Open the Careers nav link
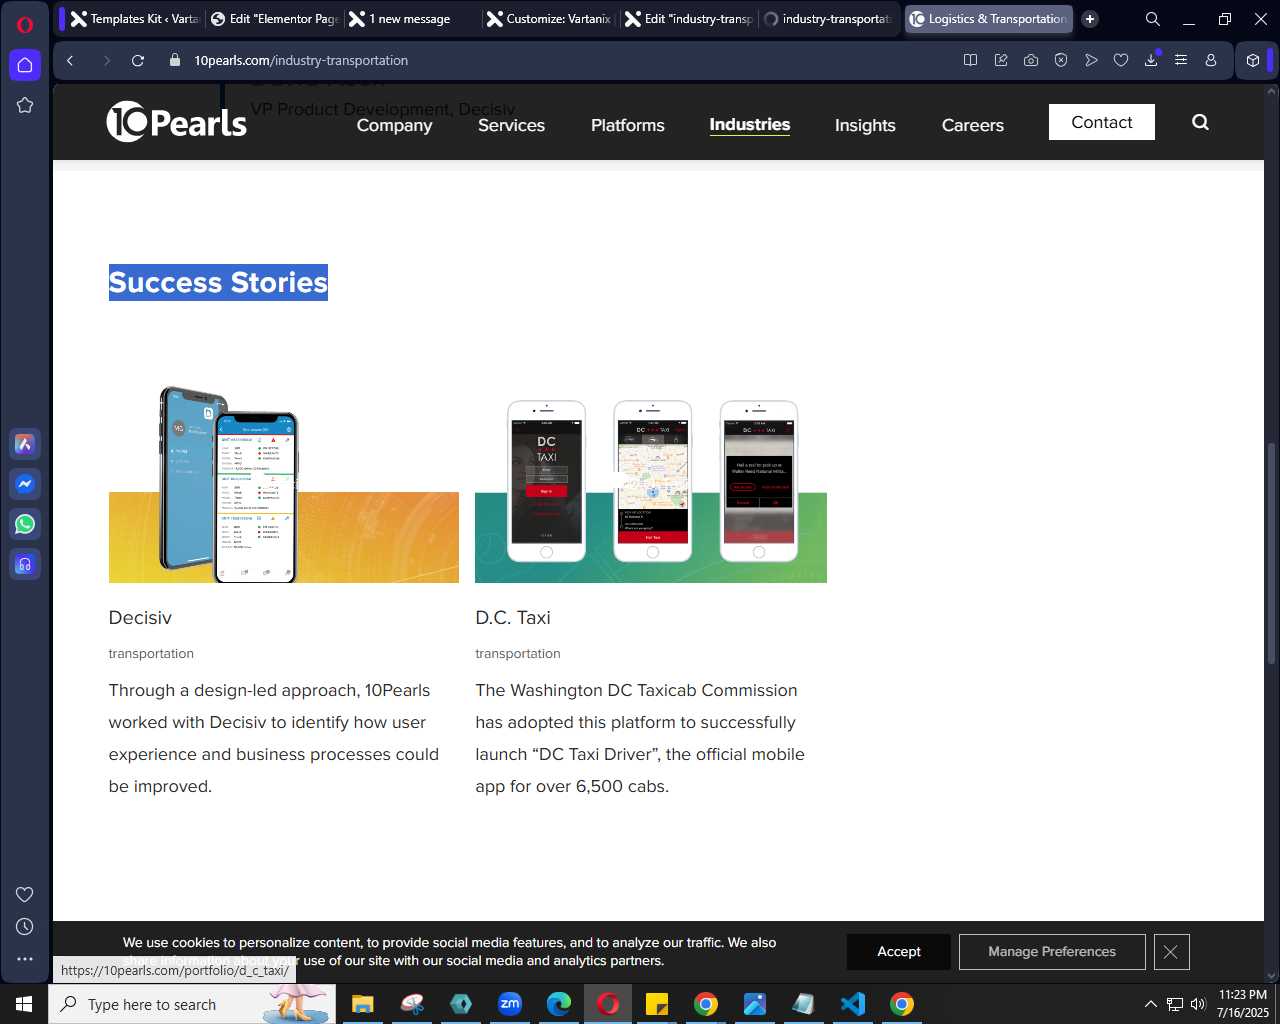This screenshot has width=1280, height=1024. [x=973, y=125]
